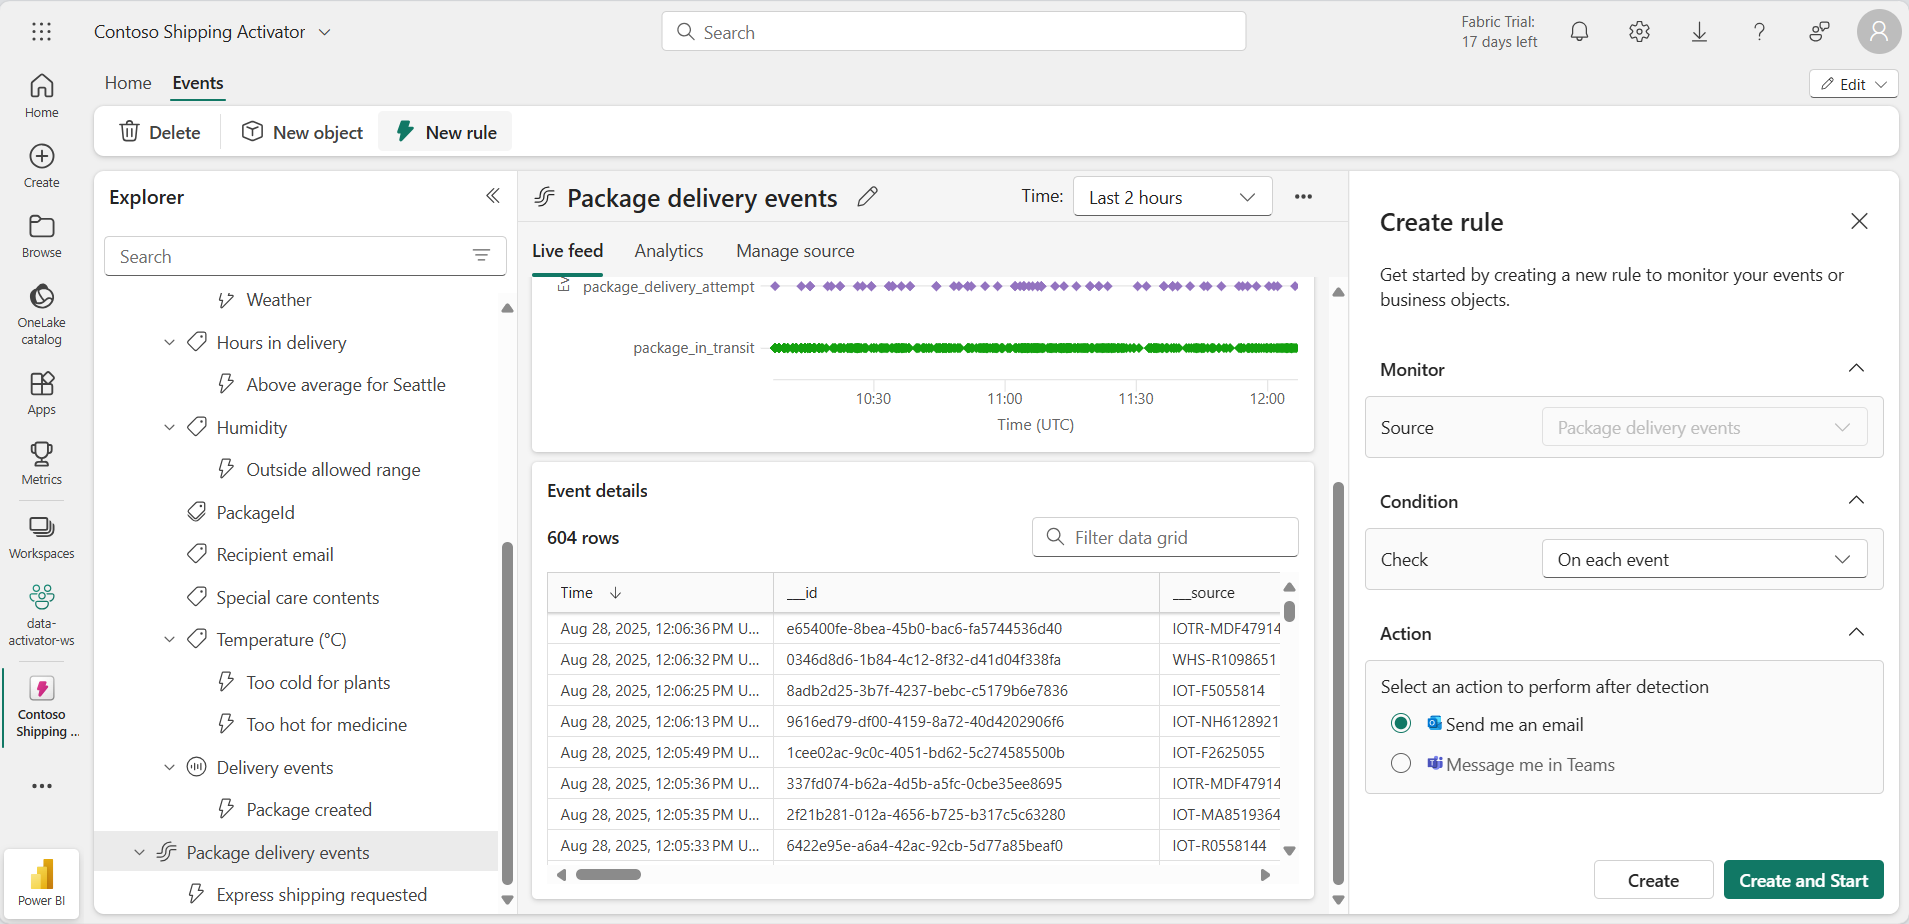Click the Create and Start button

point(1803,880)
